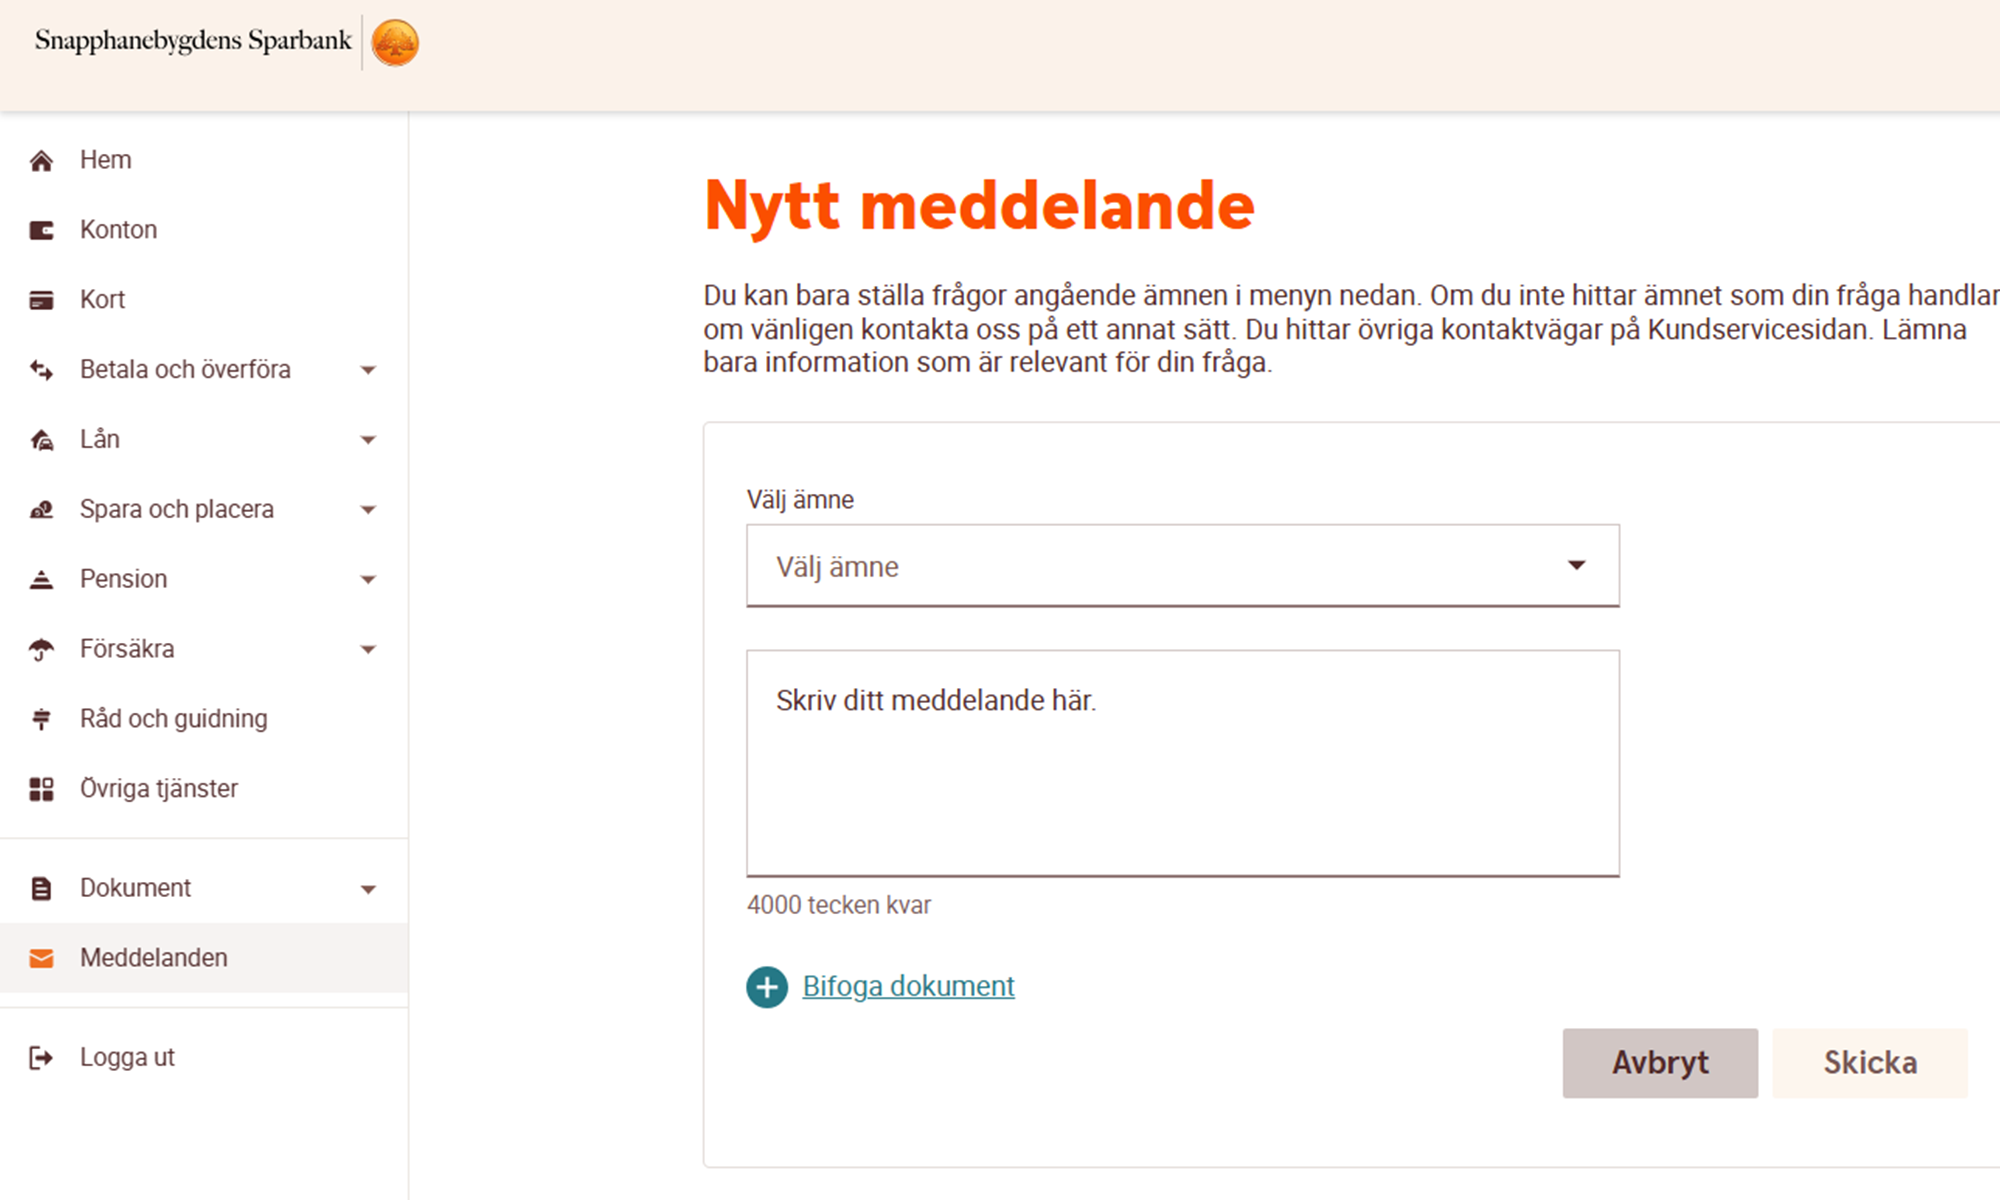Screen dimensions: 2000x1200
Task: Open the Välj ämne dropdown
Action: [1183, 566]
